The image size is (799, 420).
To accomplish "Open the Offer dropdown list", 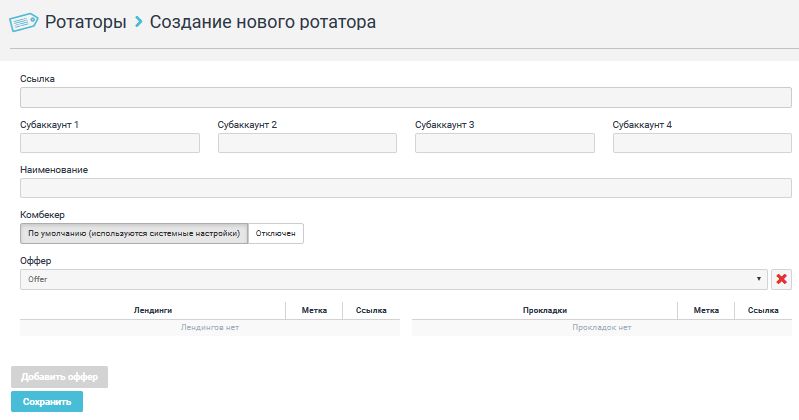I will pyautogui.click(x=393, y=279).
